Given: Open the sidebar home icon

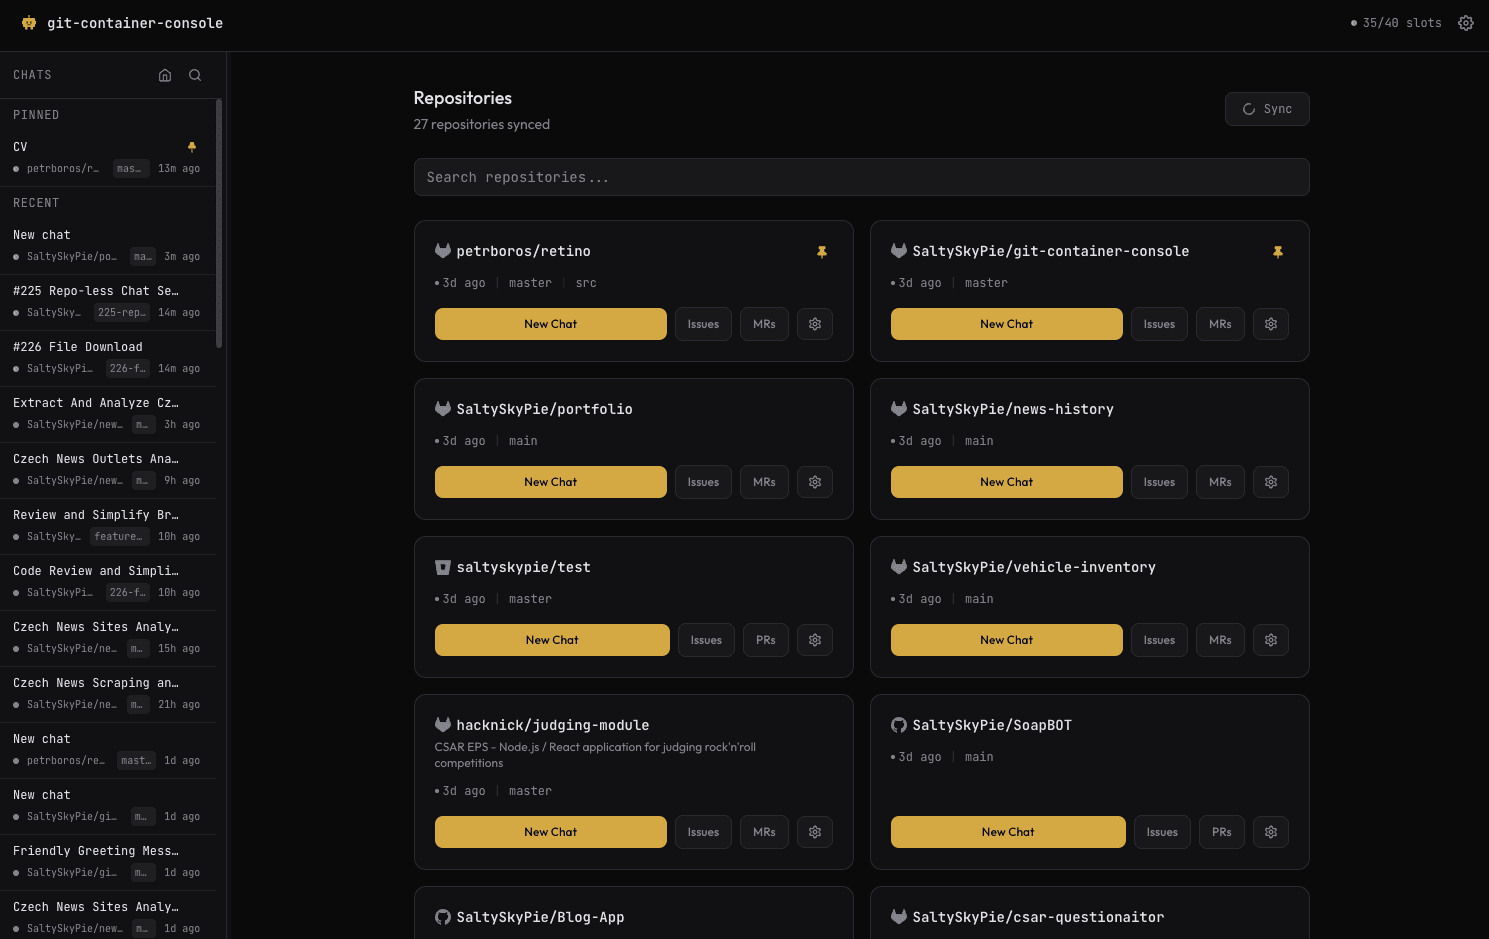Looking at the screenshot, I should pos(165,75).
